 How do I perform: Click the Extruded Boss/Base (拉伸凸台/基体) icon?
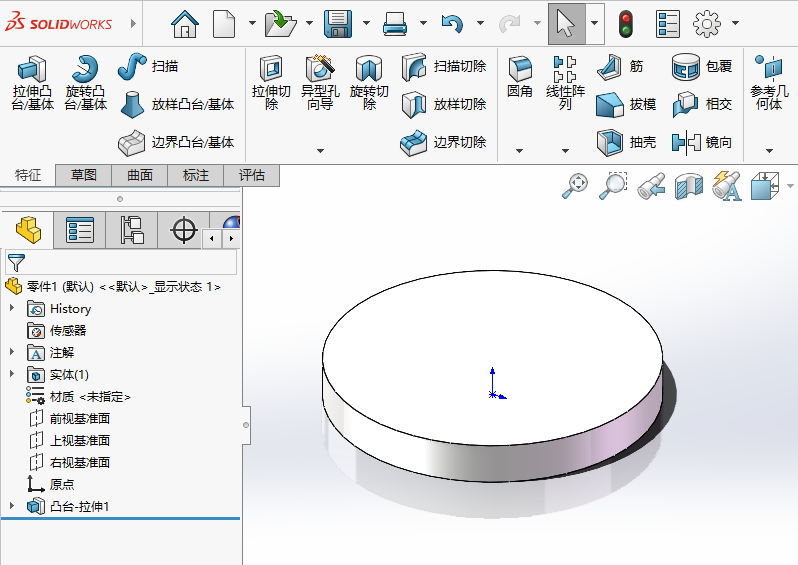tap(33, 70)
